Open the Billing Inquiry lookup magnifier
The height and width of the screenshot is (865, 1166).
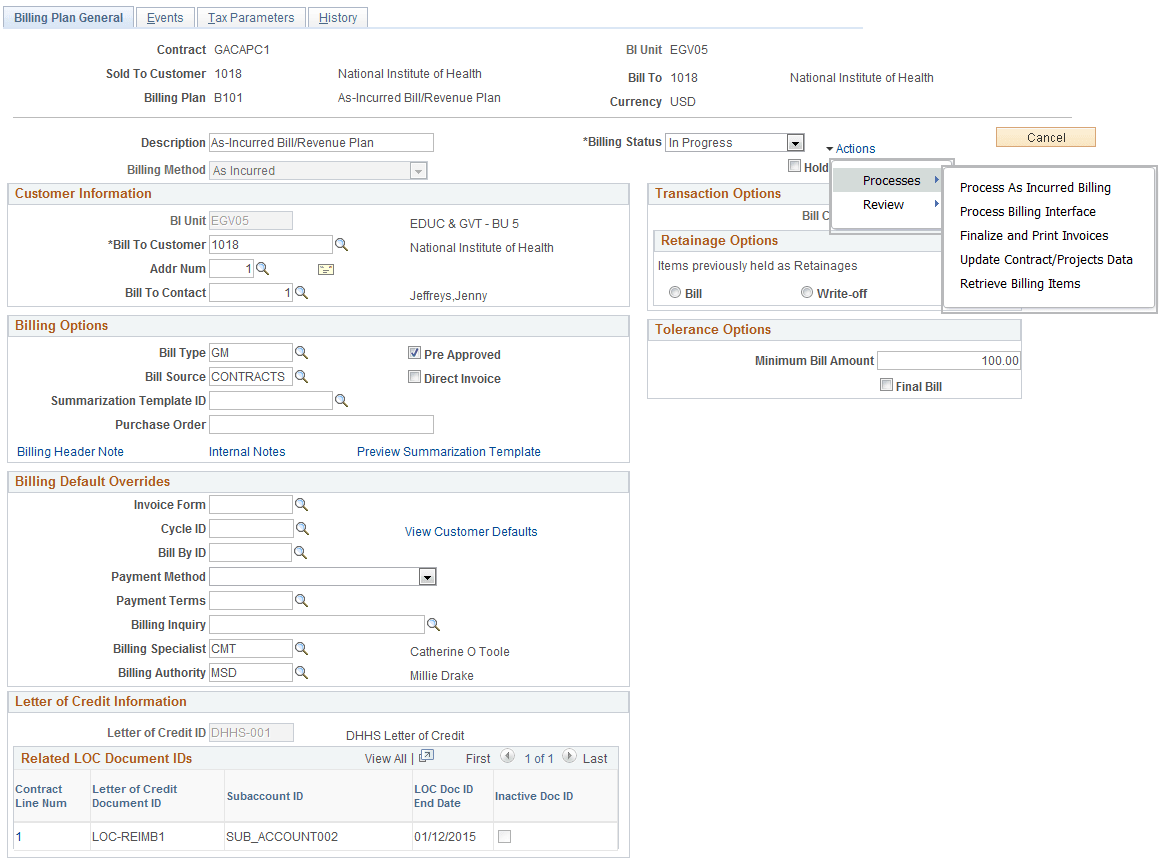point(433,624)
